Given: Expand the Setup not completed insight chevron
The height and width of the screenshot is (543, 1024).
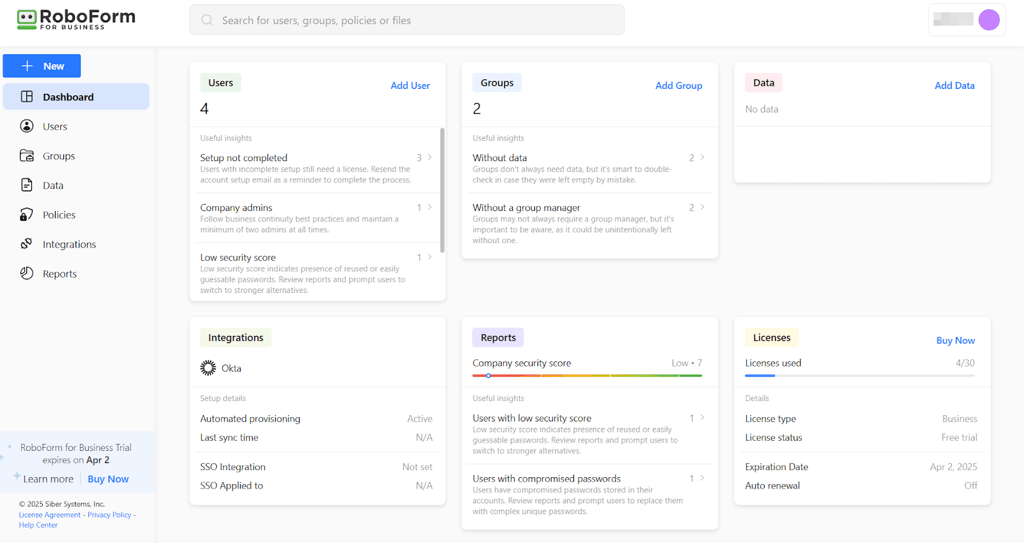Looking at the screenshot, I should tap(430, 157).
